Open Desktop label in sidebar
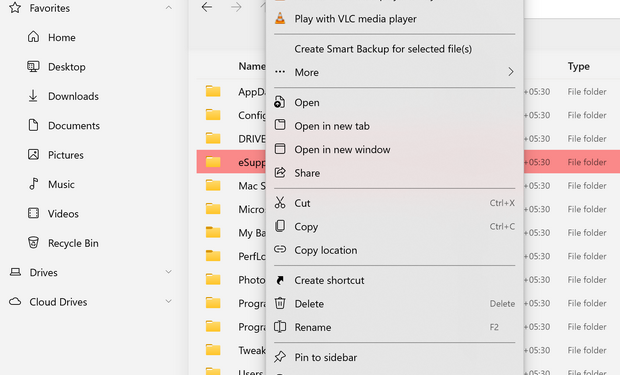Image resolution: width=620 pixels, height=375 pixels. point(66,67)
